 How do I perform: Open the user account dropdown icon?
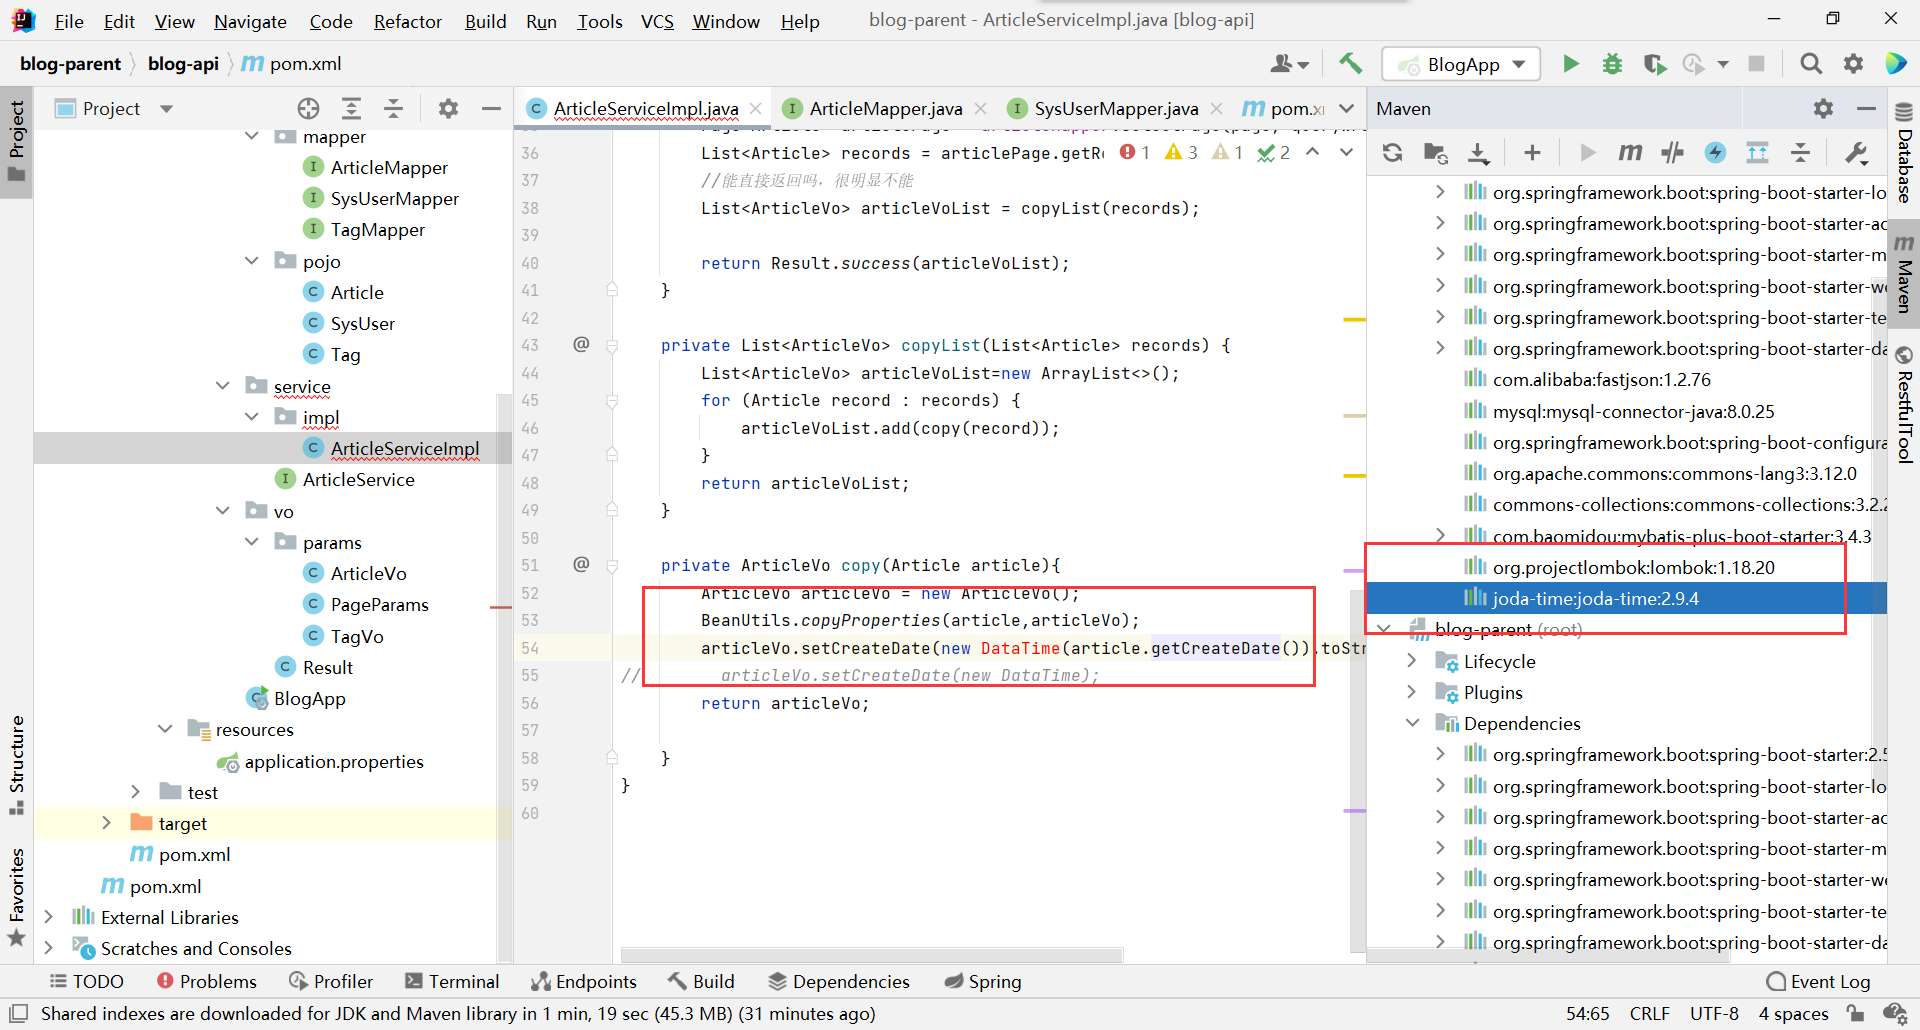click(1289, 64)
